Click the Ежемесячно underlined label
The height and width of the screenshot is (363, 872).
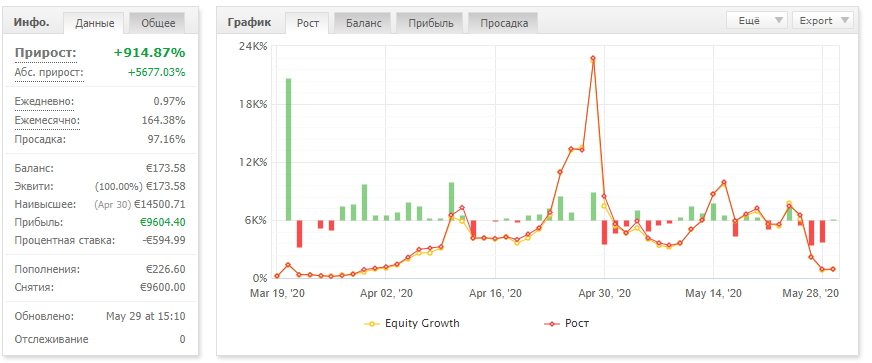click(47, 121)
